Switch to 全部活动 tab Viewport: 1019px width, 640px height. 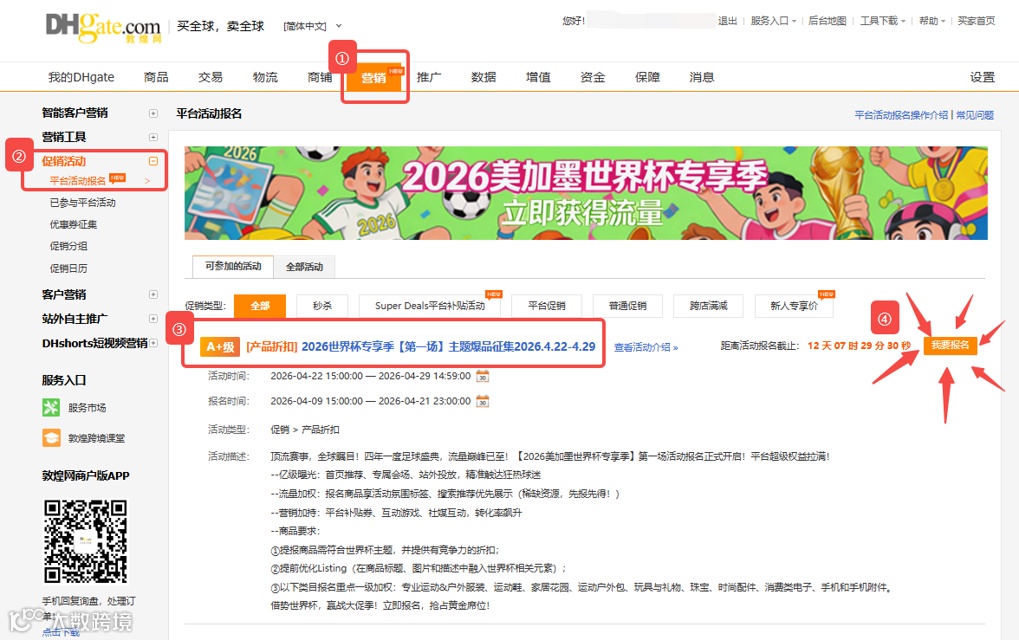coord(304,267)
